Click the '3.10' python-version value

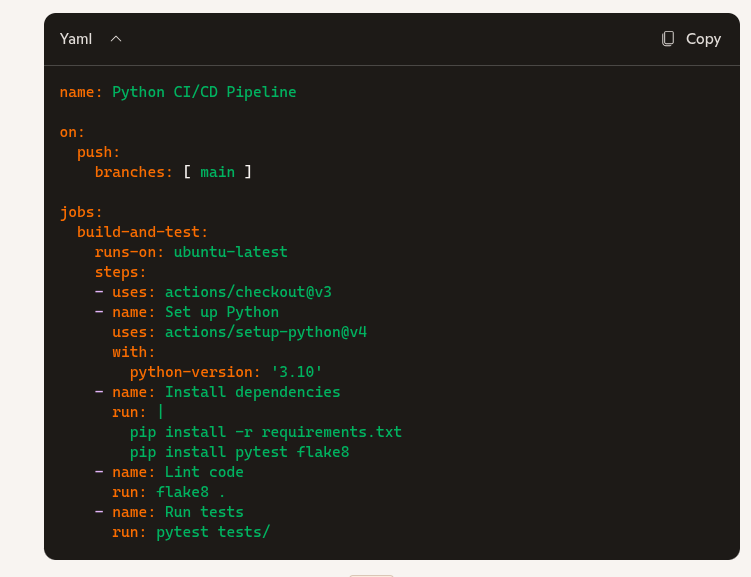[x=296, y=372]
